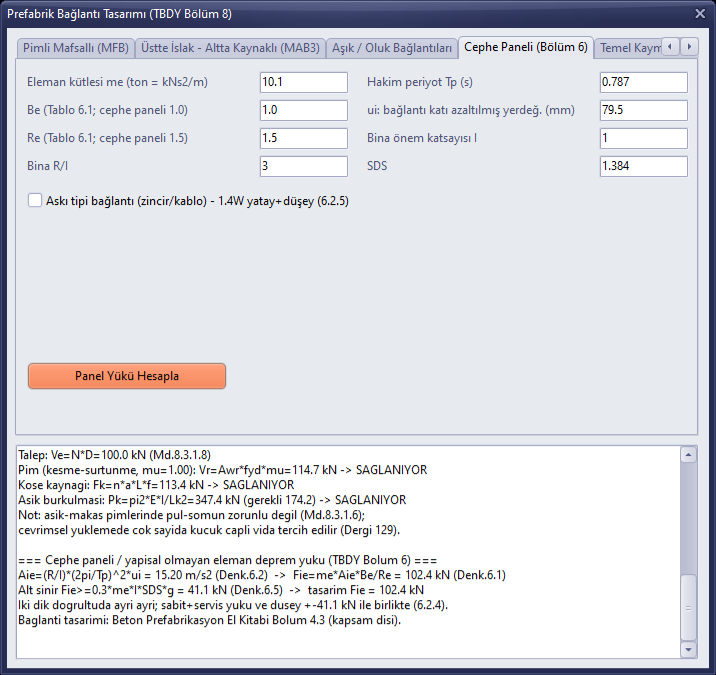Click the 'Bina R/I' label
The width and height of the screenshot is (716, 675).
(47, 166)
